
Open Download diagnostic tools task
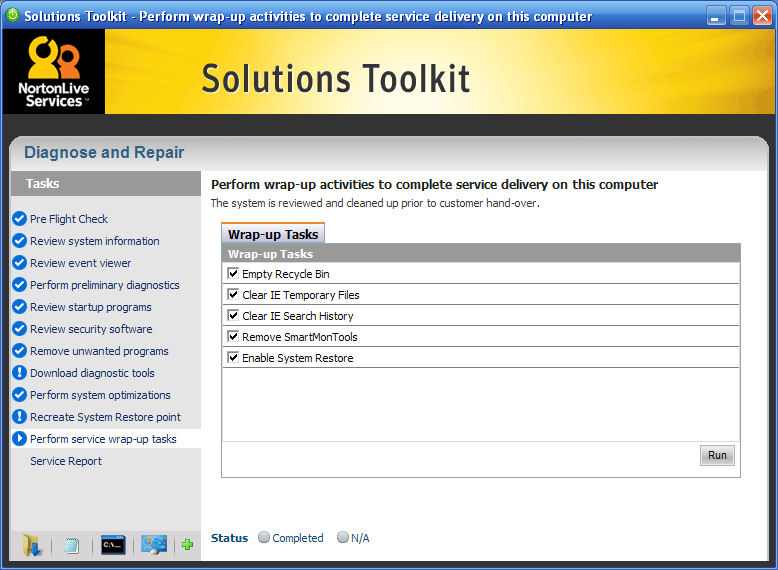pyautogui.click(x=92, y=373)
